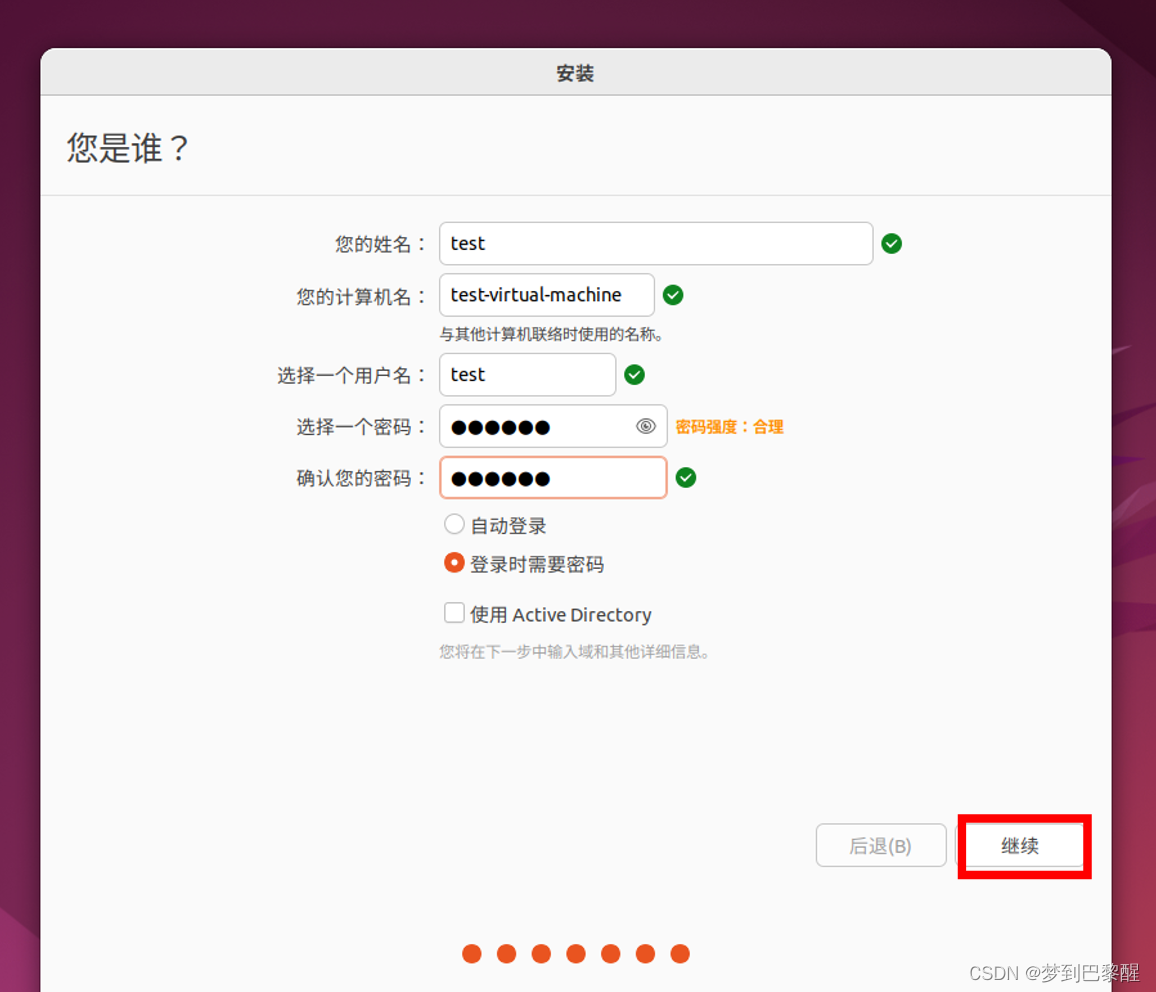The image size is (1156, 992).
Task: Click the back (后退(B)) button
Action: pos(880,845)
